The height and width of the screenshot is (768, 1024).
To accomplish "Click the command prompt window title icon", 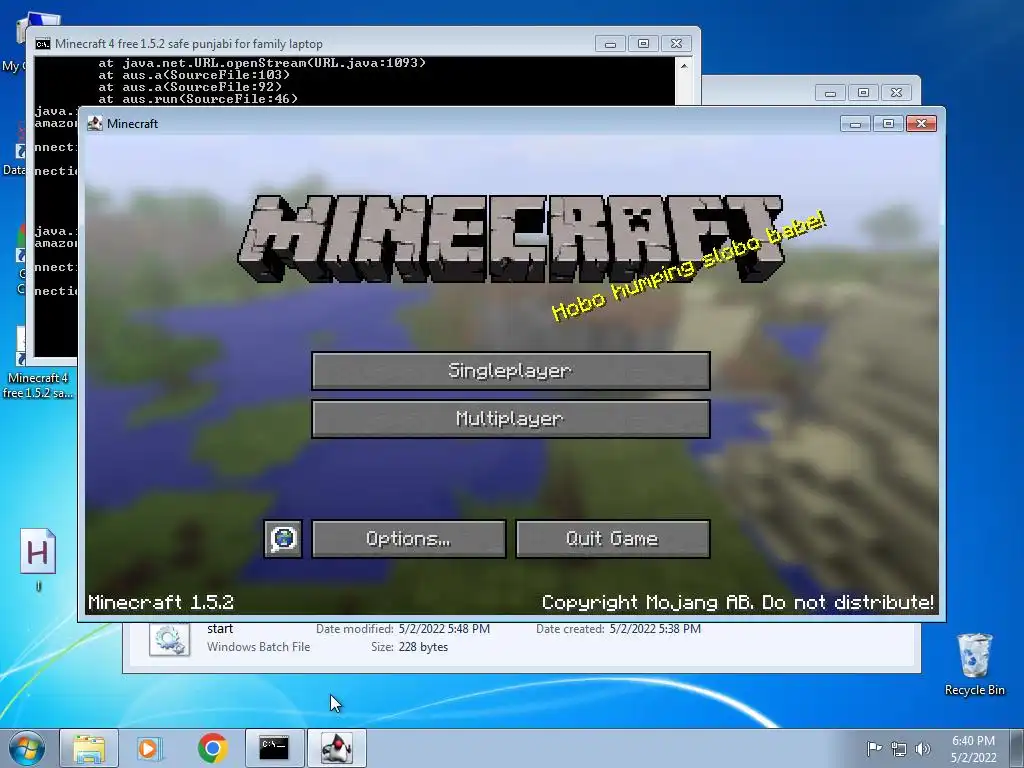I will [43, 44].
